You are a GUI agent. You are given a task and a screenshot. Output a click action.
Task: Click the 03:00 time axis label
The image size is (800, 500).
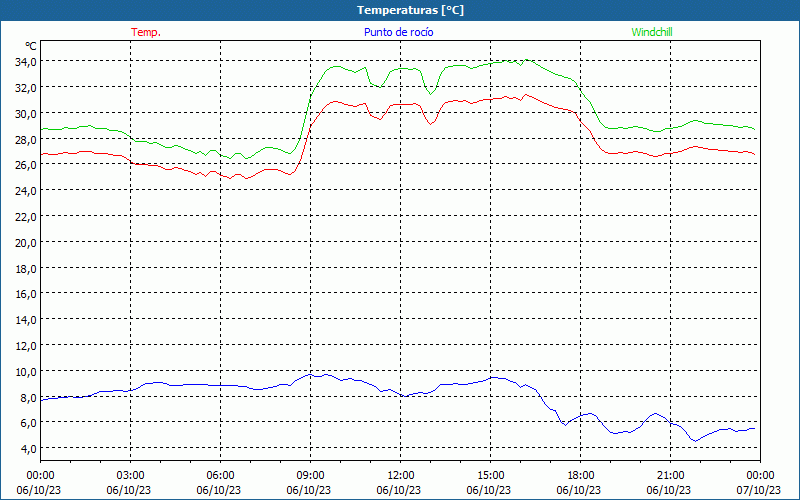tap(130, 476)
